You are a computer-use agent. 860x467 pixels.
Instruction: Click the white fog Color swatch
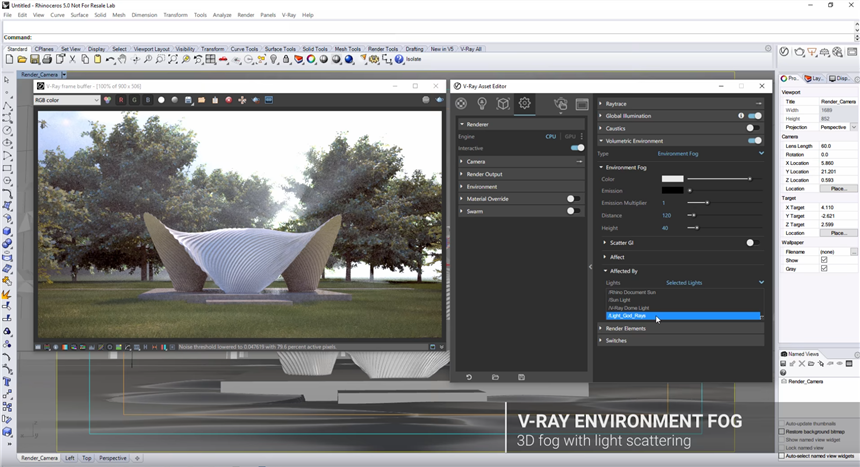672,178
